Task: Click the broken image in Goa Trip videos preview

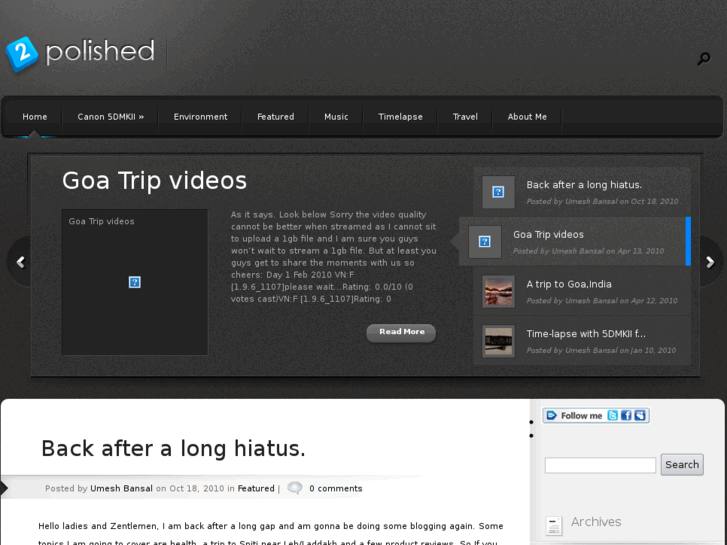Action: click(134, 282)
